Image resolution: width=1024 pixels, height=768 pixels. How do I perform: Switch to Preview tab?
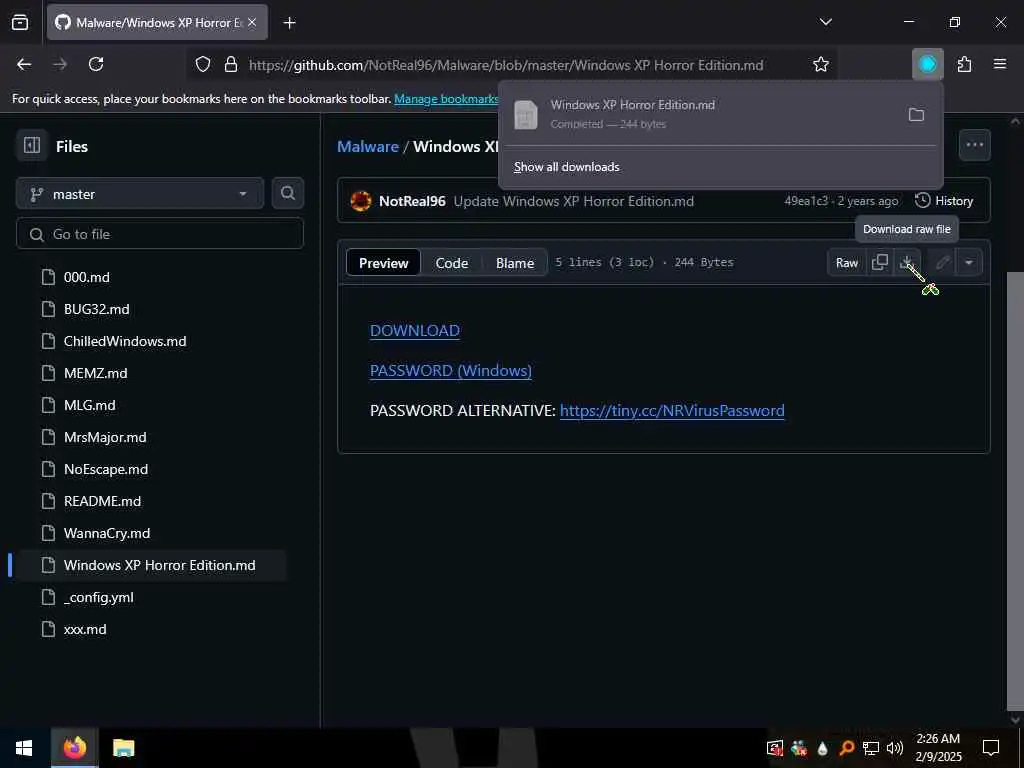[383, 263]
